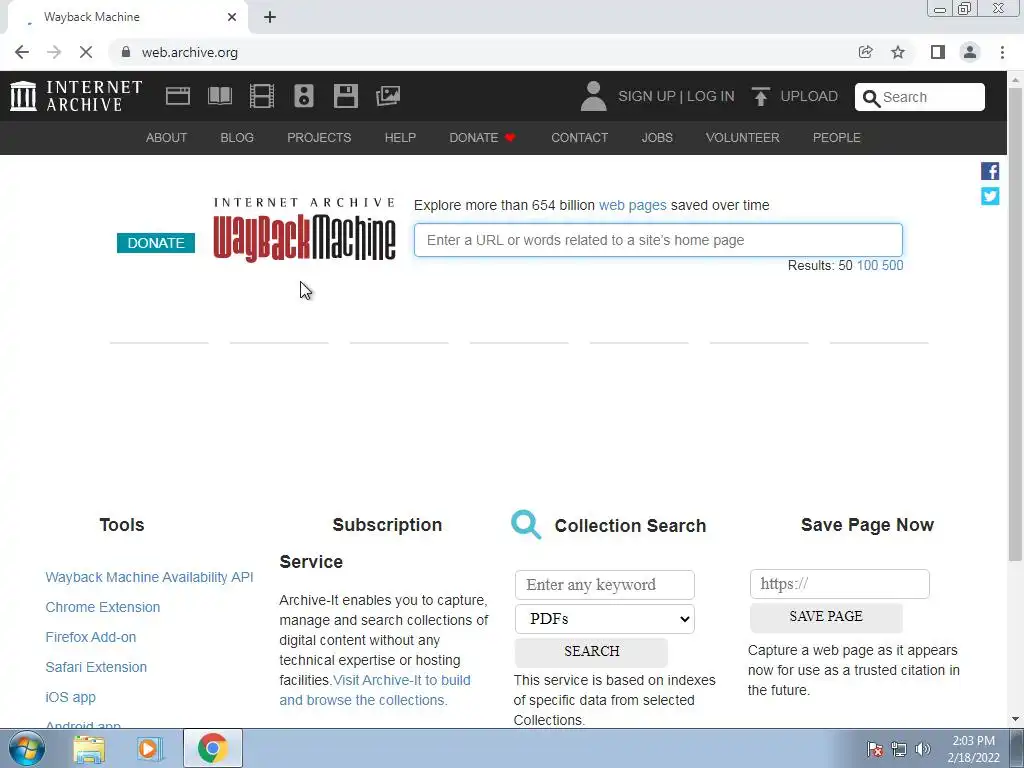Click the SEARCH button under Collection Search
The width and height of the screenshot is (1024, 768).
tap(591, 652)
